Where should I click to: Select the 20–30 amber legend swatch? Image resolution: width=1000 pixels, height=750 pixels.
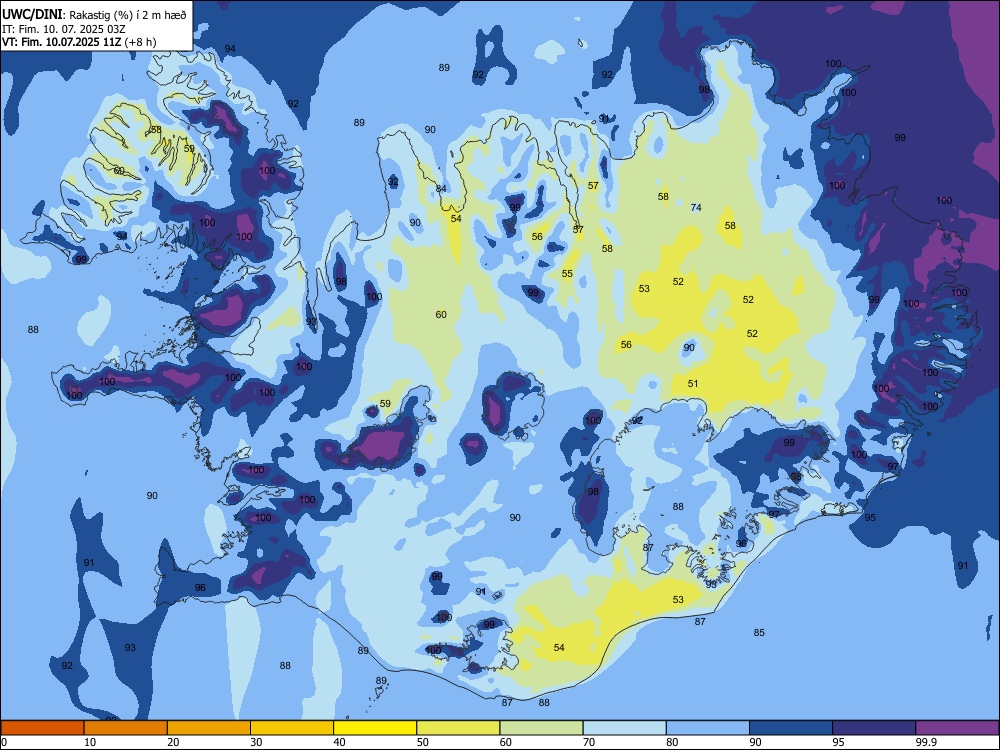pyautogui.click(x=209, y=728)
